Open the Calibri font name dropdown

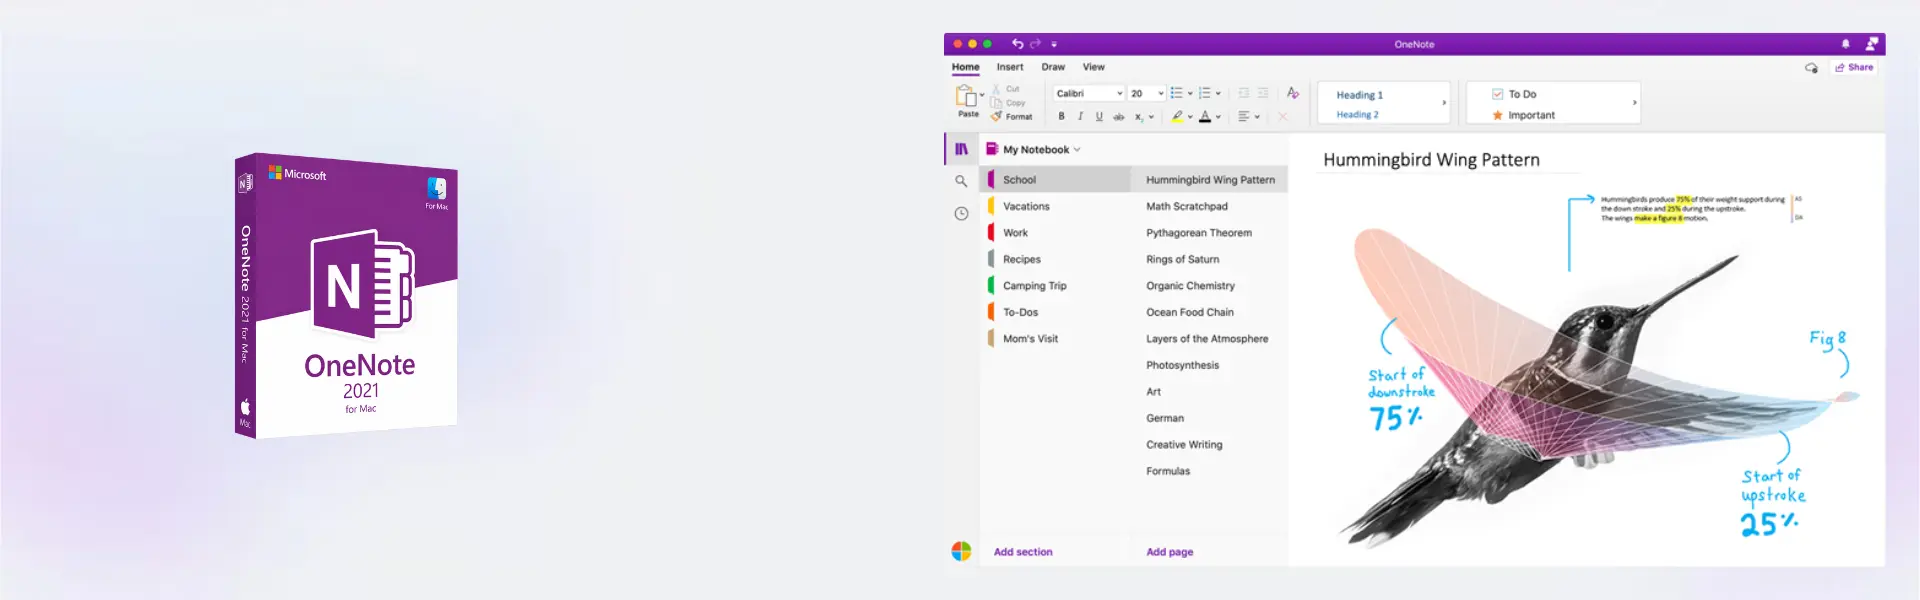pyautogui.click(x=1089, y=93)
